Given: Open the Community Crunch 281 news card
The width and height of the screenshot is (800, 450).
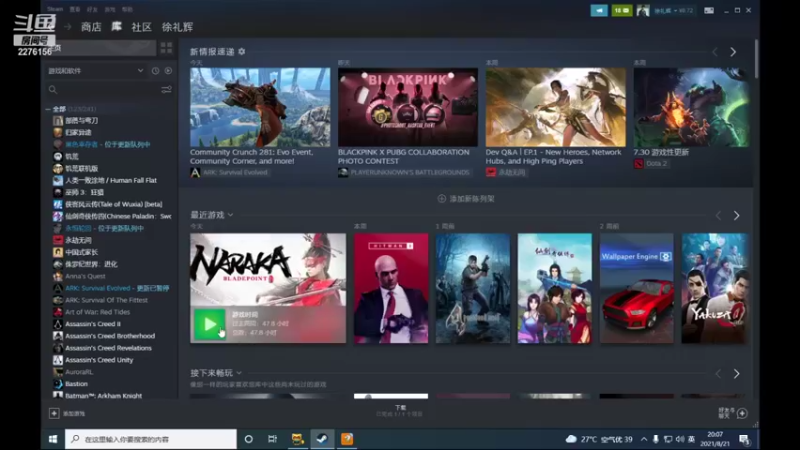Looking at the screenshot, I should pos(260,117).
